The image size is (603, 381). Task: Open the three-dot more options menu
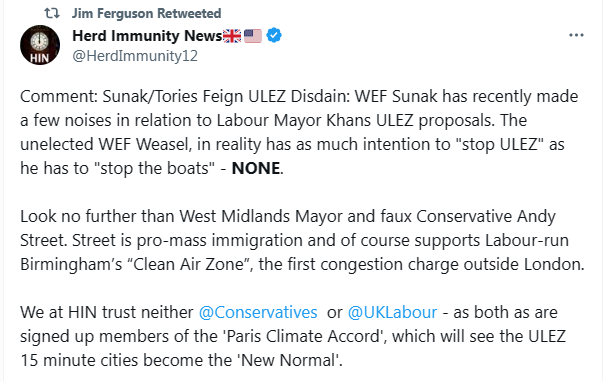(x=576, y=35)
